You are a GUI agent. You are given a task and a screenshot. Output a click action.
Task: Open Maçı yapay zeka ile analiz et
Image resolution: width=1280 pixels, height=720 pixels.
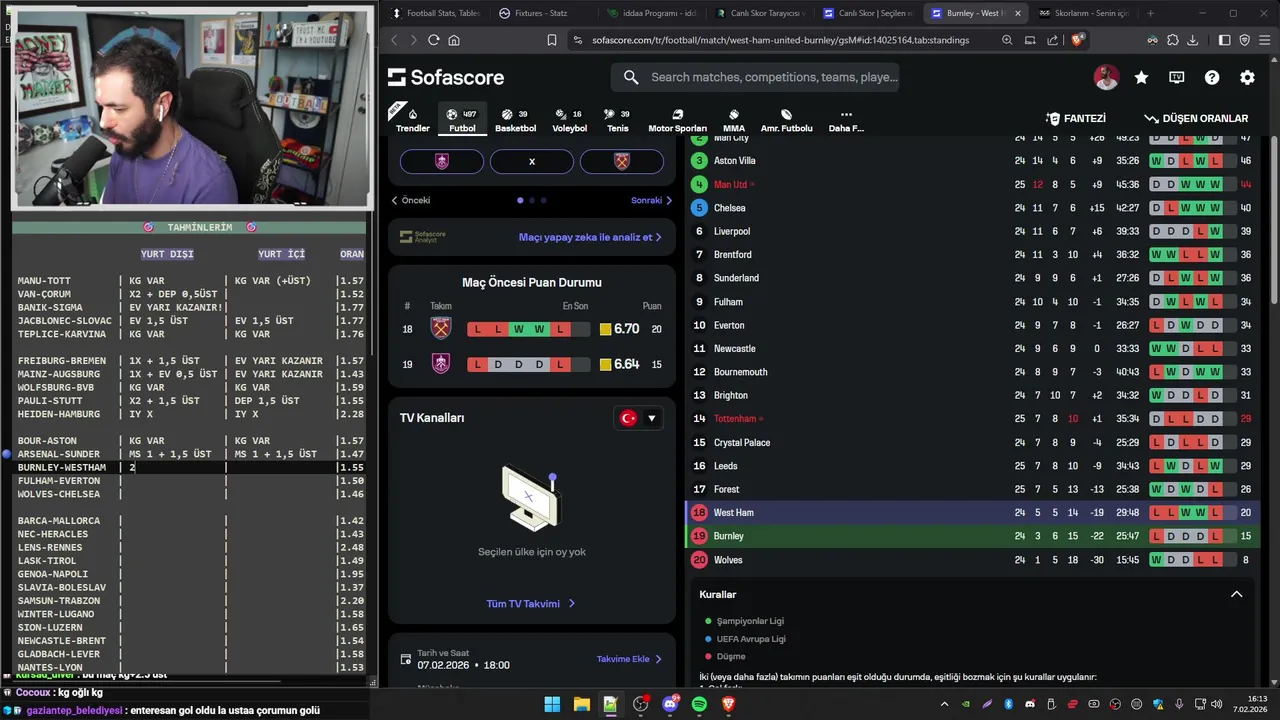pyautogui.click(x=590, y=237)
